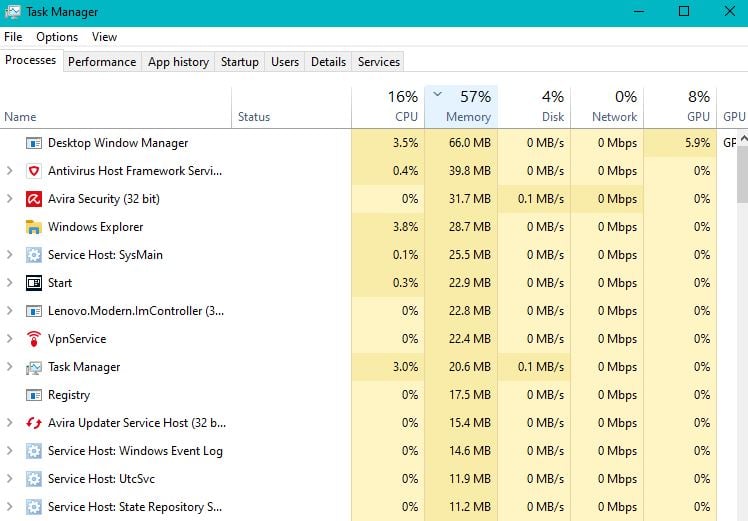Switch to the Performance tab
The width and height of the screenshot is (748, 521).
pos(102,62)
